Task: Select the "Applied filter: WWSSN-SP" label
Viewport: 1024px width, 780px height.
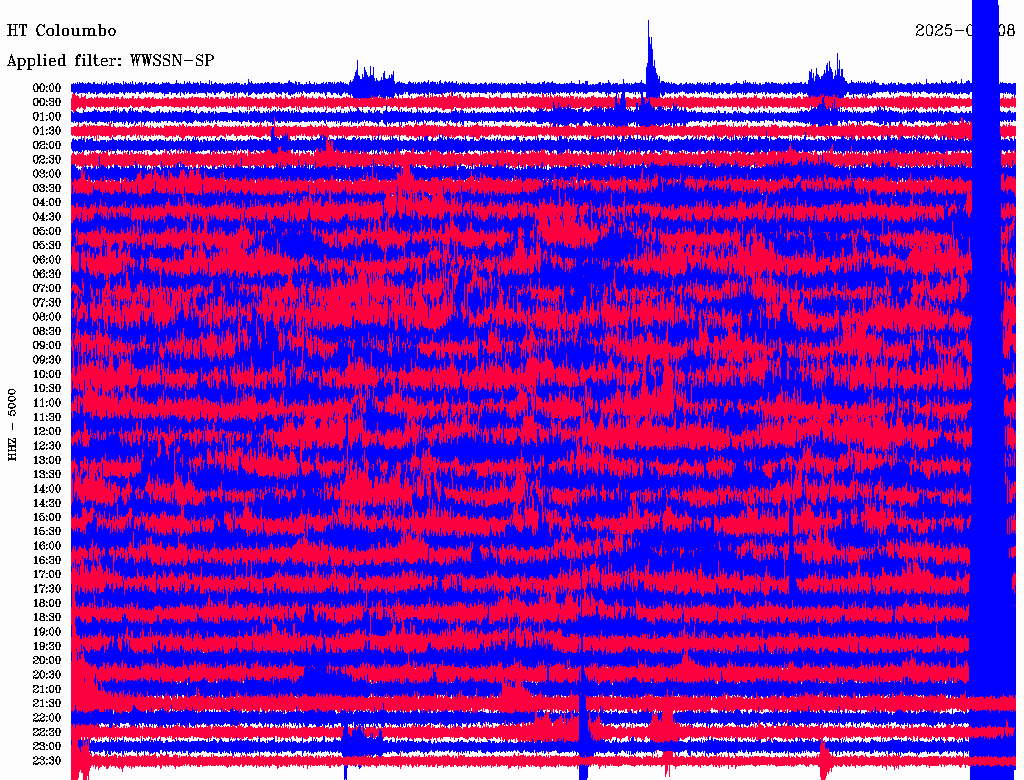Action: coord(110,61)
